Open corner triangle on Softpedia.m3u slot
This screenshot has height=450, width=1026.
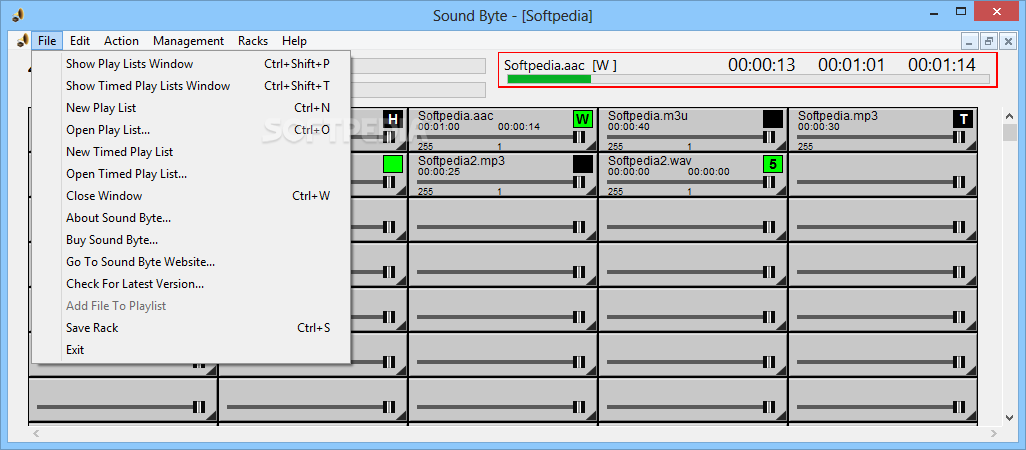click(x=781, y=147)
